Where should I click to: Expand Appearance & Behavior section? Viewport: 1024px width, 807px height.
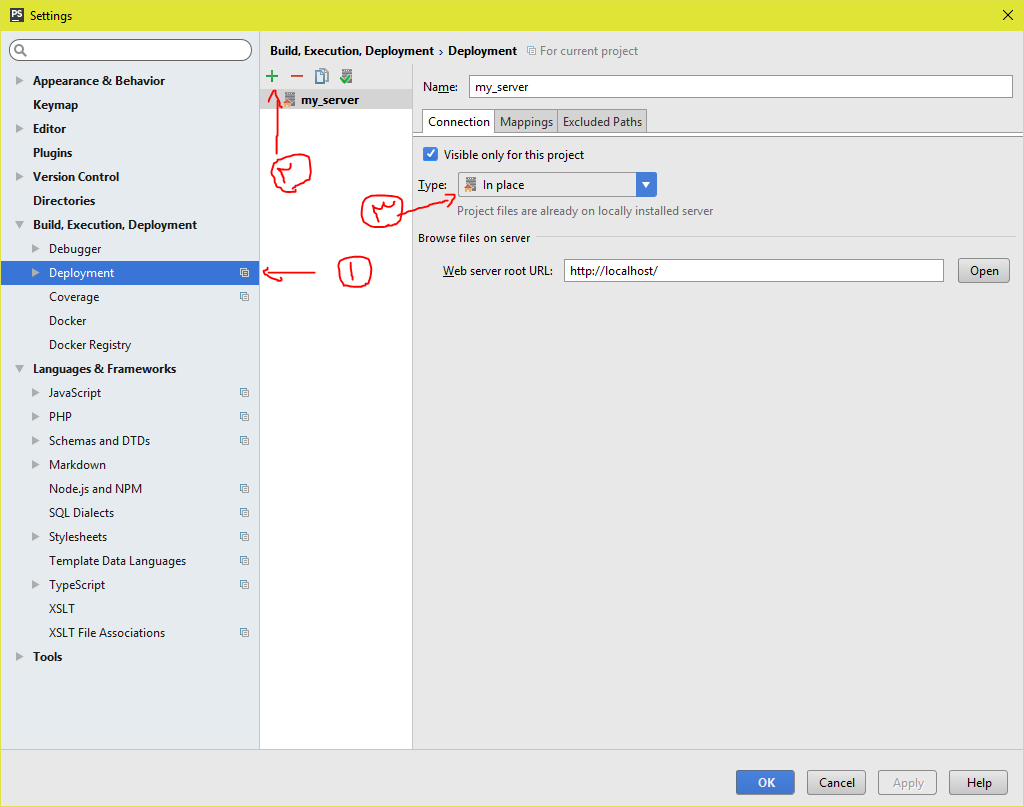[x=20, y=81]
